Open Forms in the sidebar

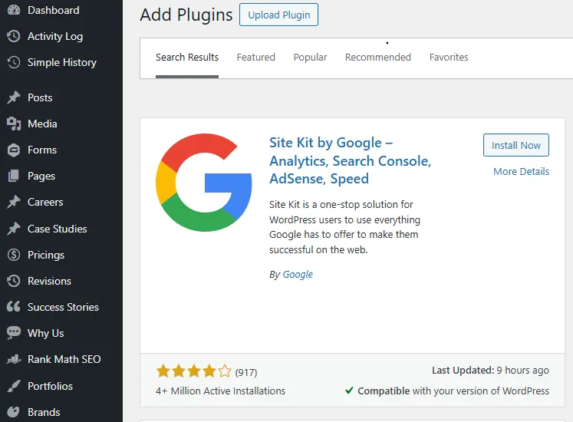[x=42, y=150]
